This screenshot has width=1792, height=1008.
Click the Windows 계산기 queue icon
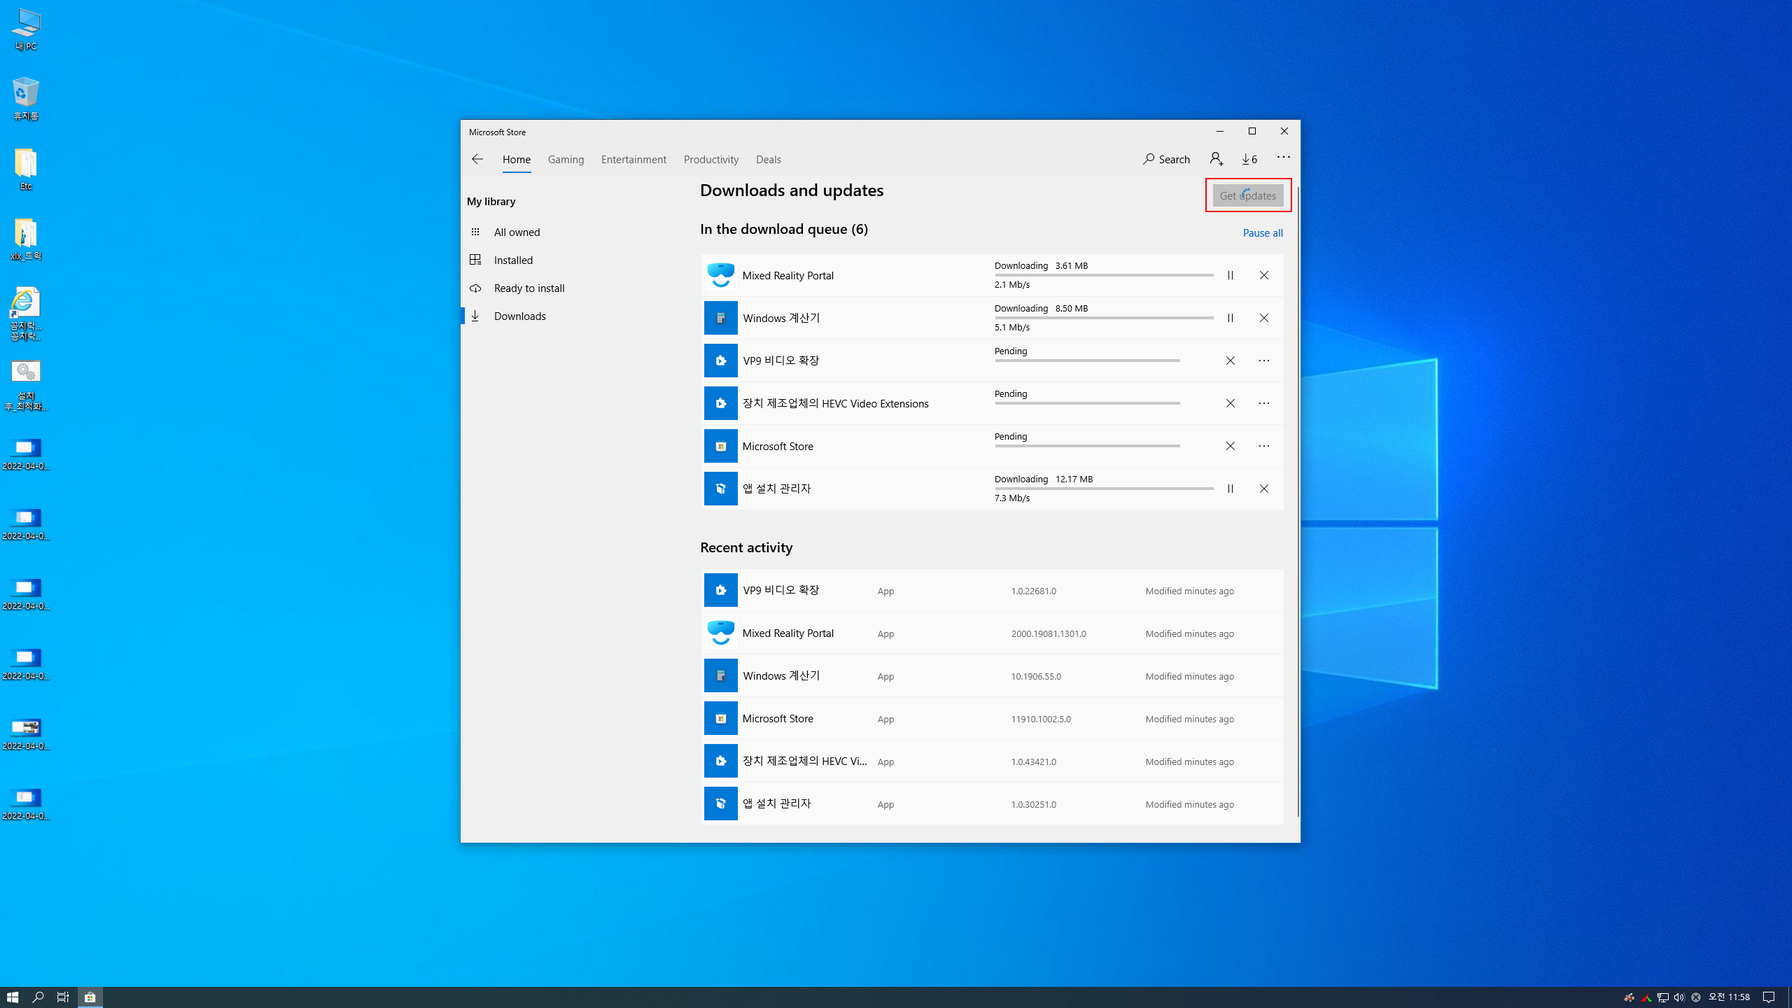tap(721, 318)
